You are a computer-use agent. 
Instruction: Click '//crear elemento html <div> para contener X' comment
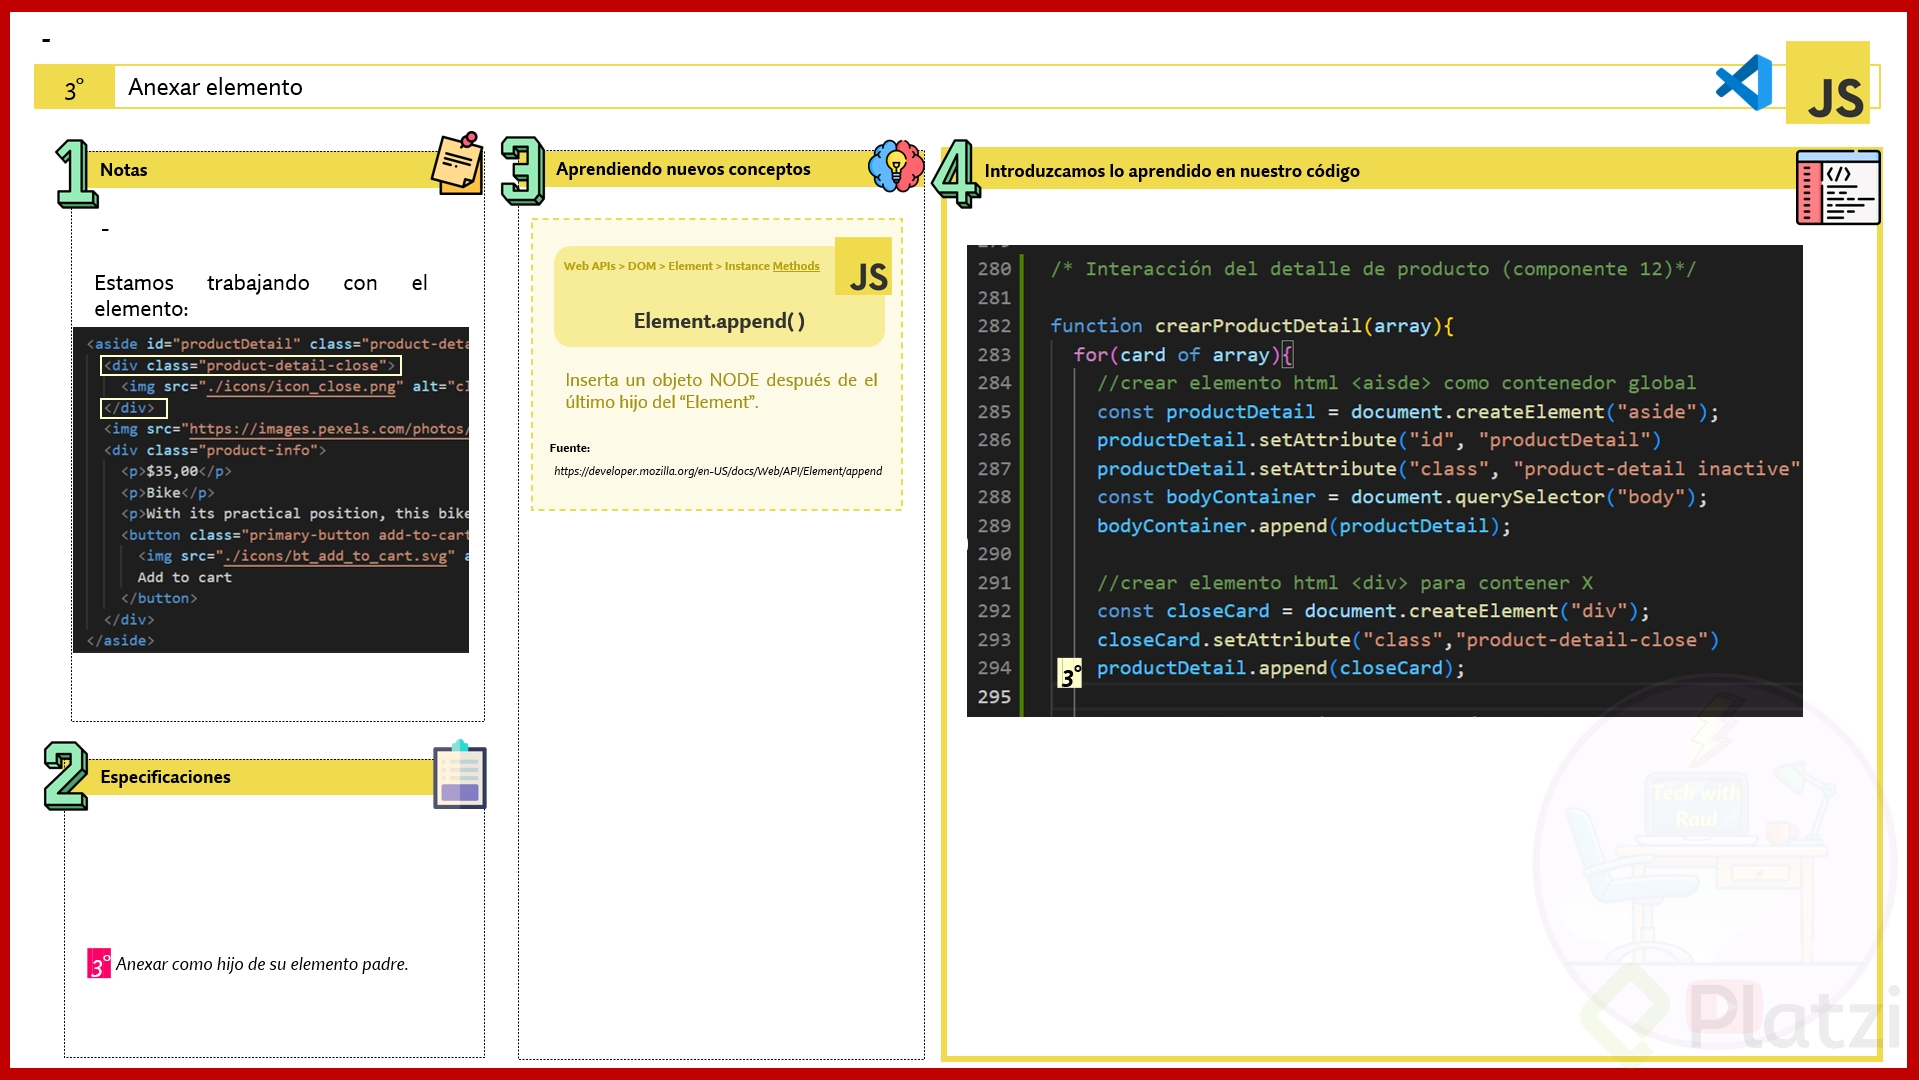pos(1345,583)
